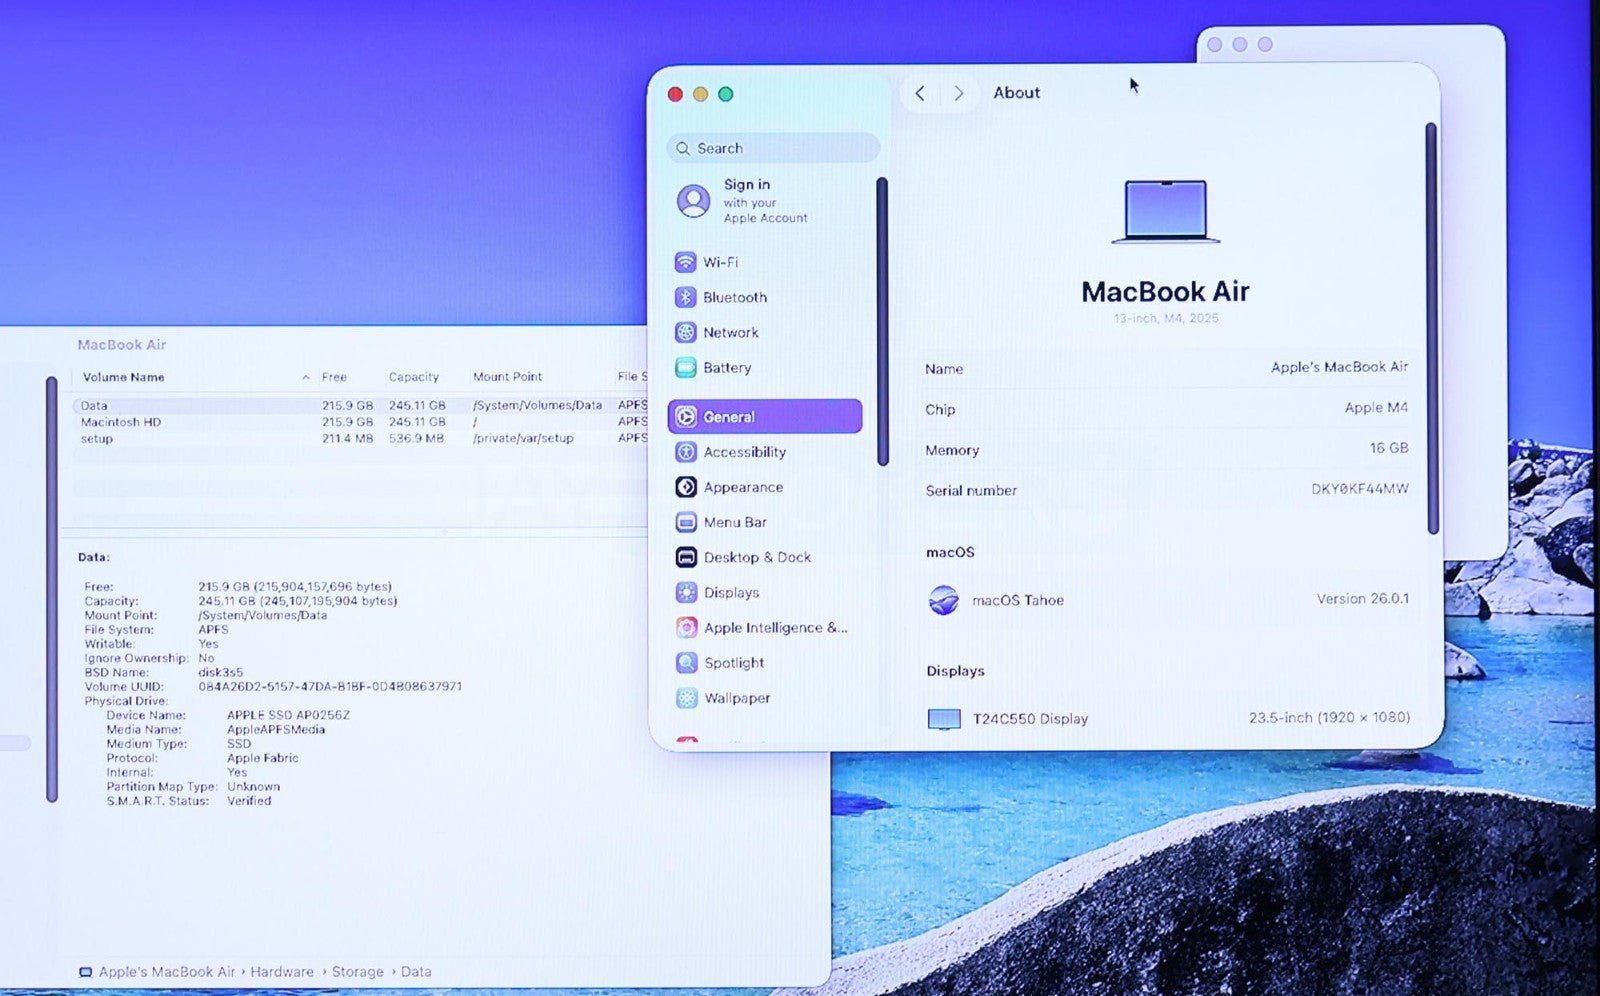1600x996 pixels.
Task: Go back using the left chevron button
Action: click(x=920, y=93)
